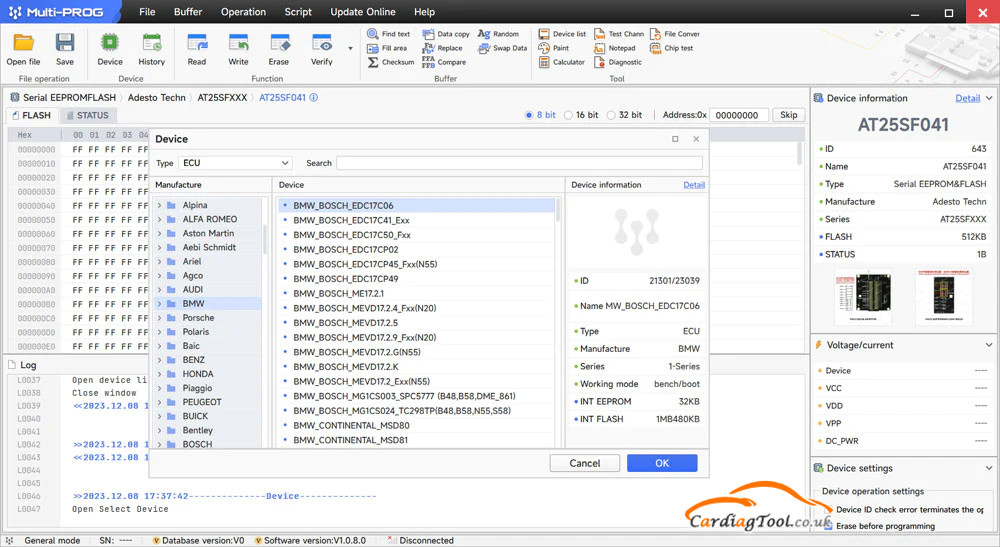Click the Address 0x input field
This screenshot has height=547, width=1000.
[x=739, y=115]
